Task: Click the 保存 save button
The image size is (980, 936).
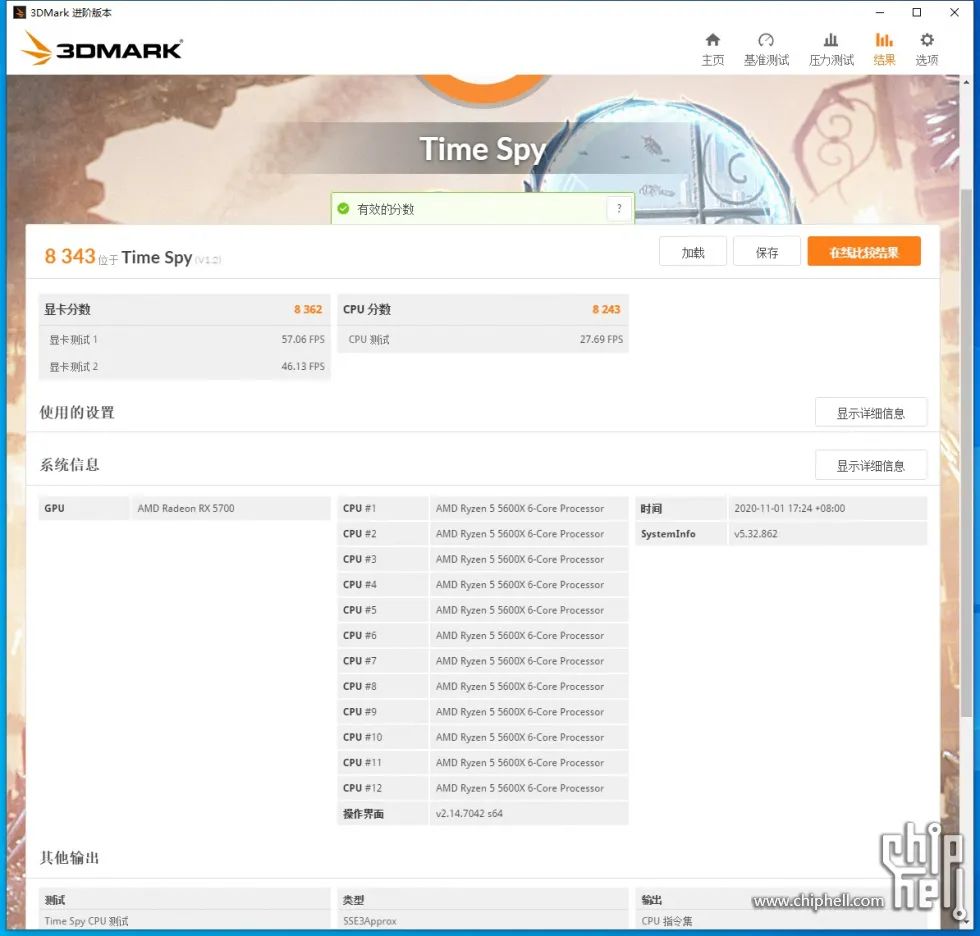Action: point(767,252)
